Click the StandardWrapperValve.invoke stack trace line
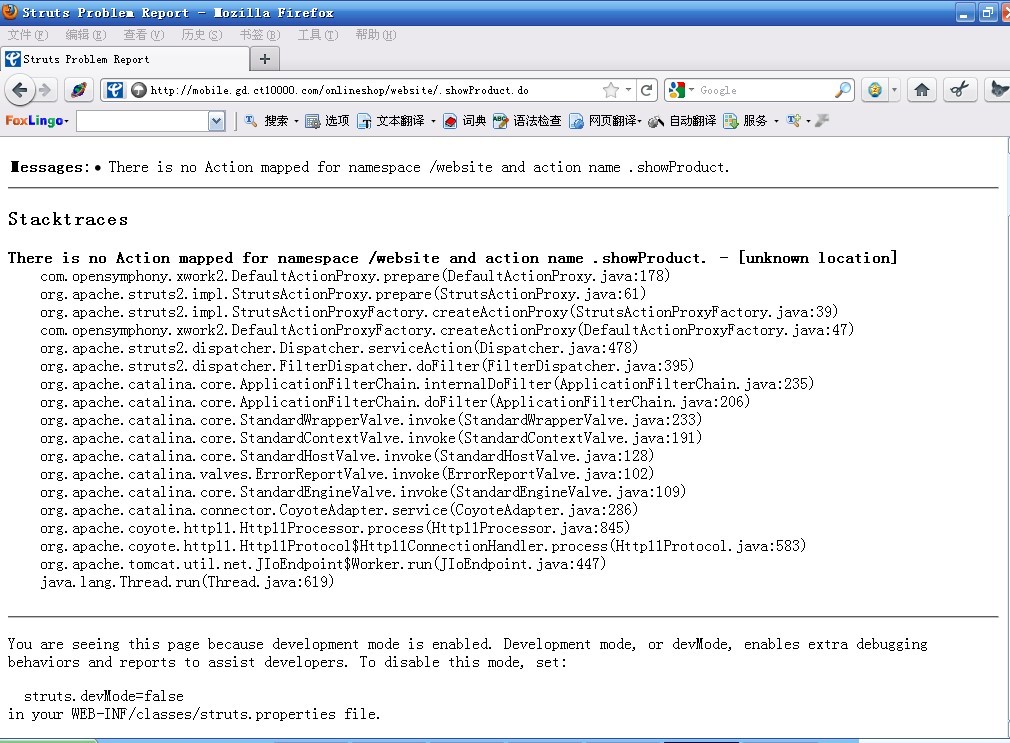The height and width of the screenshot is (743, 1010). coord(370,420)
